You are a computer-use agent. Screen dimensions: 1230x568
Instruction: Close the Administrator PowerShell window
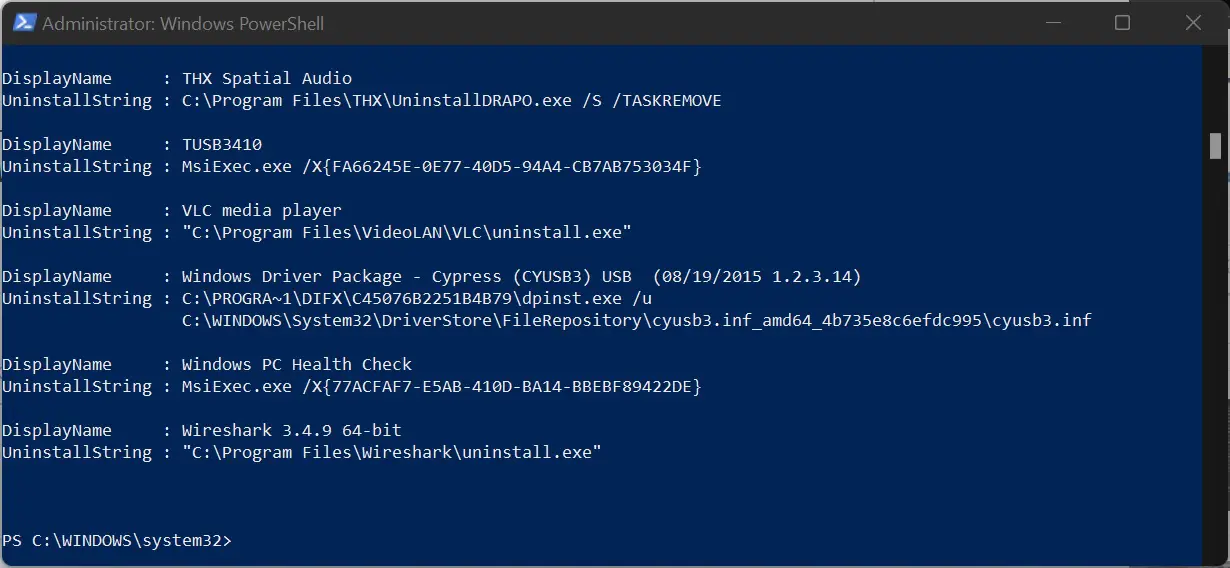(x=1191, y=22)
